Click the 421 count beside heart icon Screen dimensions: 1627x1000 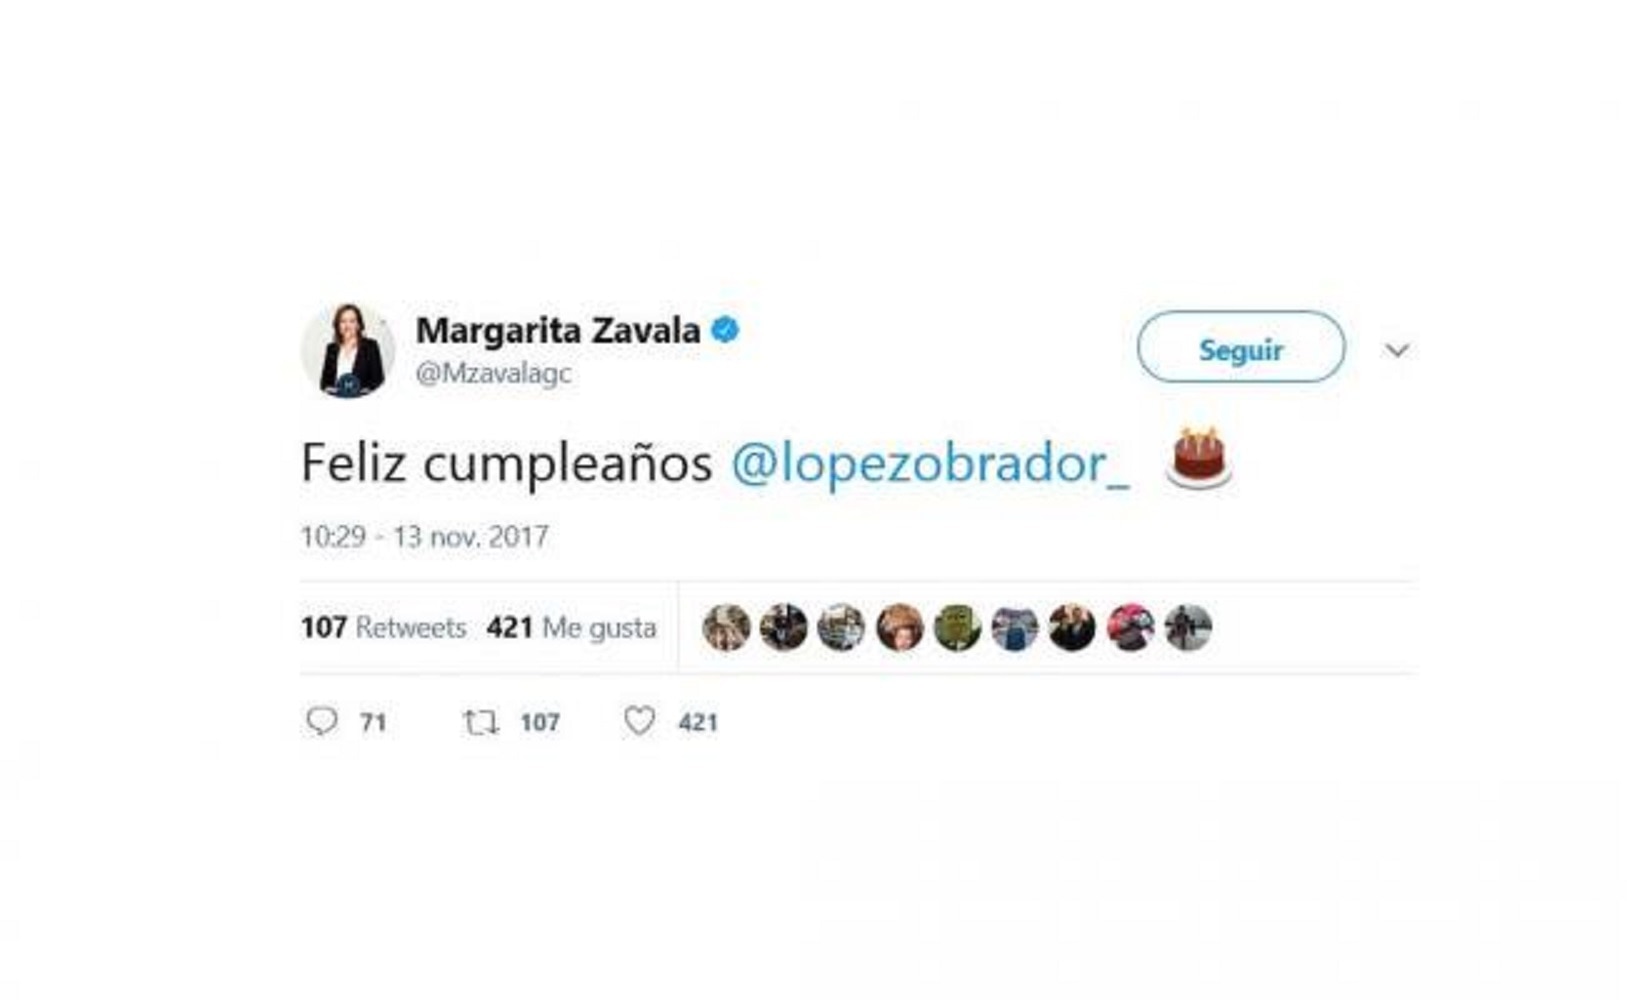(x=698, y=722)
